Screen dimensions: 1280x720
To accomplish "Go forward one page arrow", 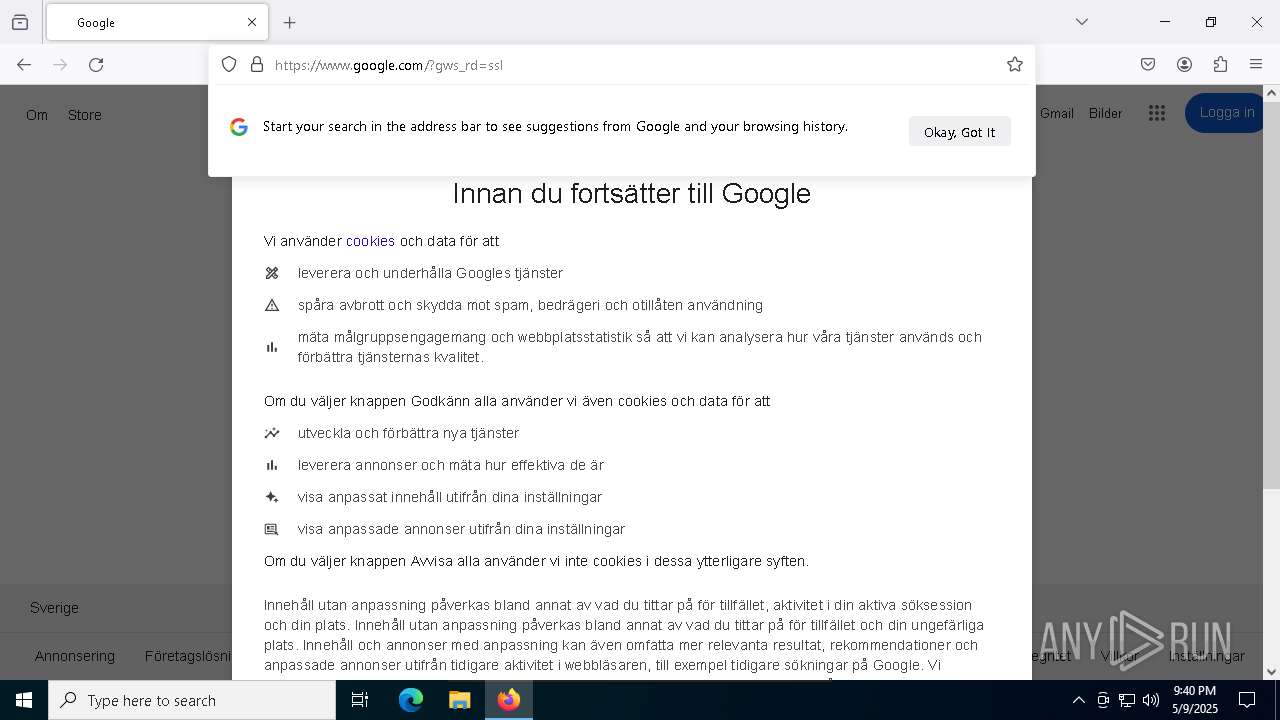I will (x=60, y=65).
